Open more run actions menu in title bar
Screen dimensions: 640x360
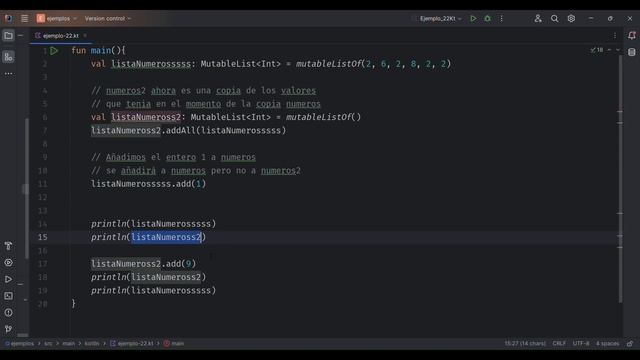pos(502,18)
